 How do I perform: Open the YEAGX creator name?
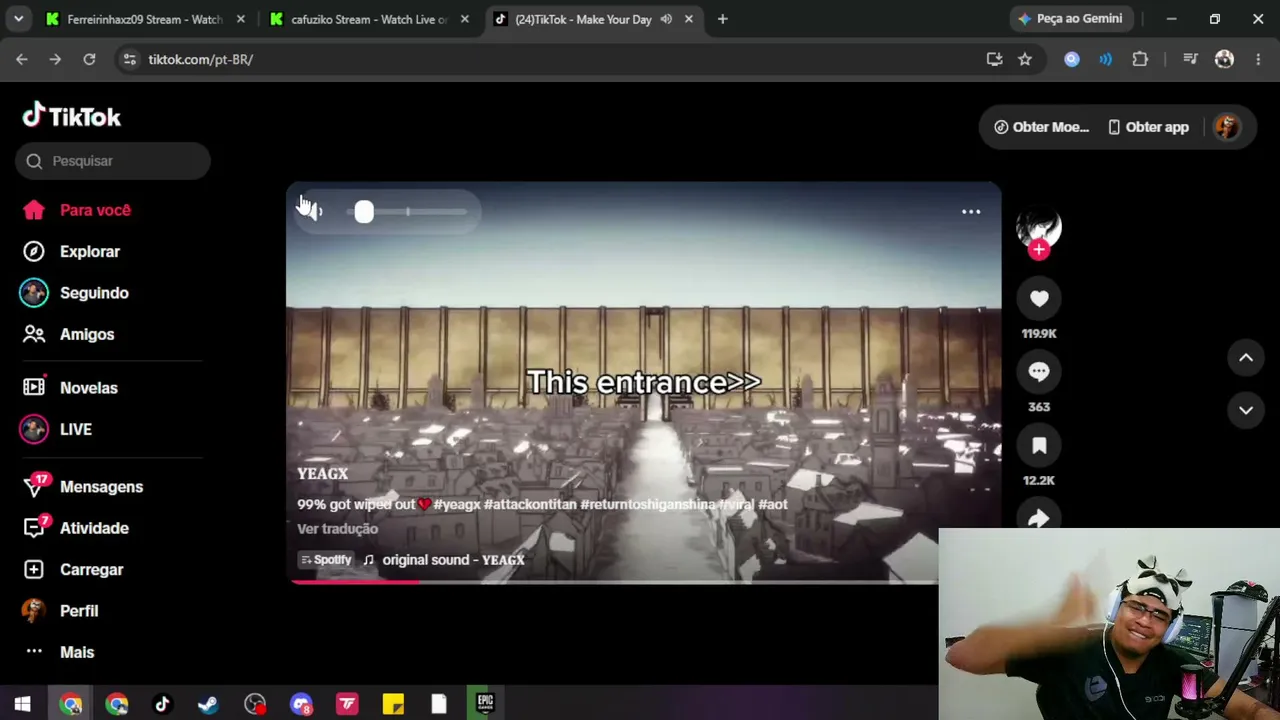click(x=323, y=474)
